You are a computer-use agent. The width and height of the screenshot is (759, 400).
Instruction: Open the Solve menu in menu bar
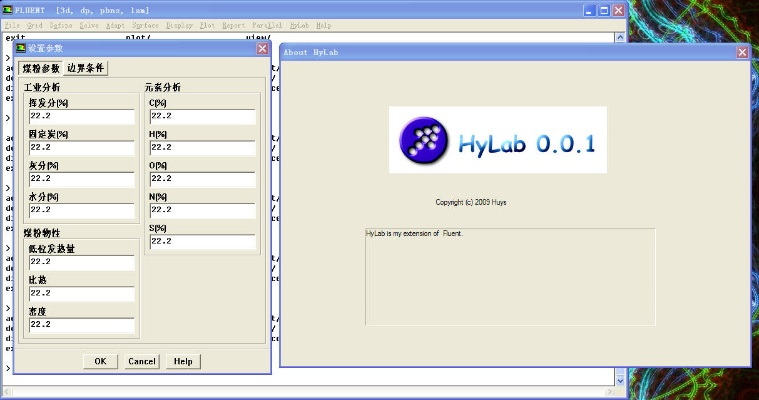pos(88,25)
